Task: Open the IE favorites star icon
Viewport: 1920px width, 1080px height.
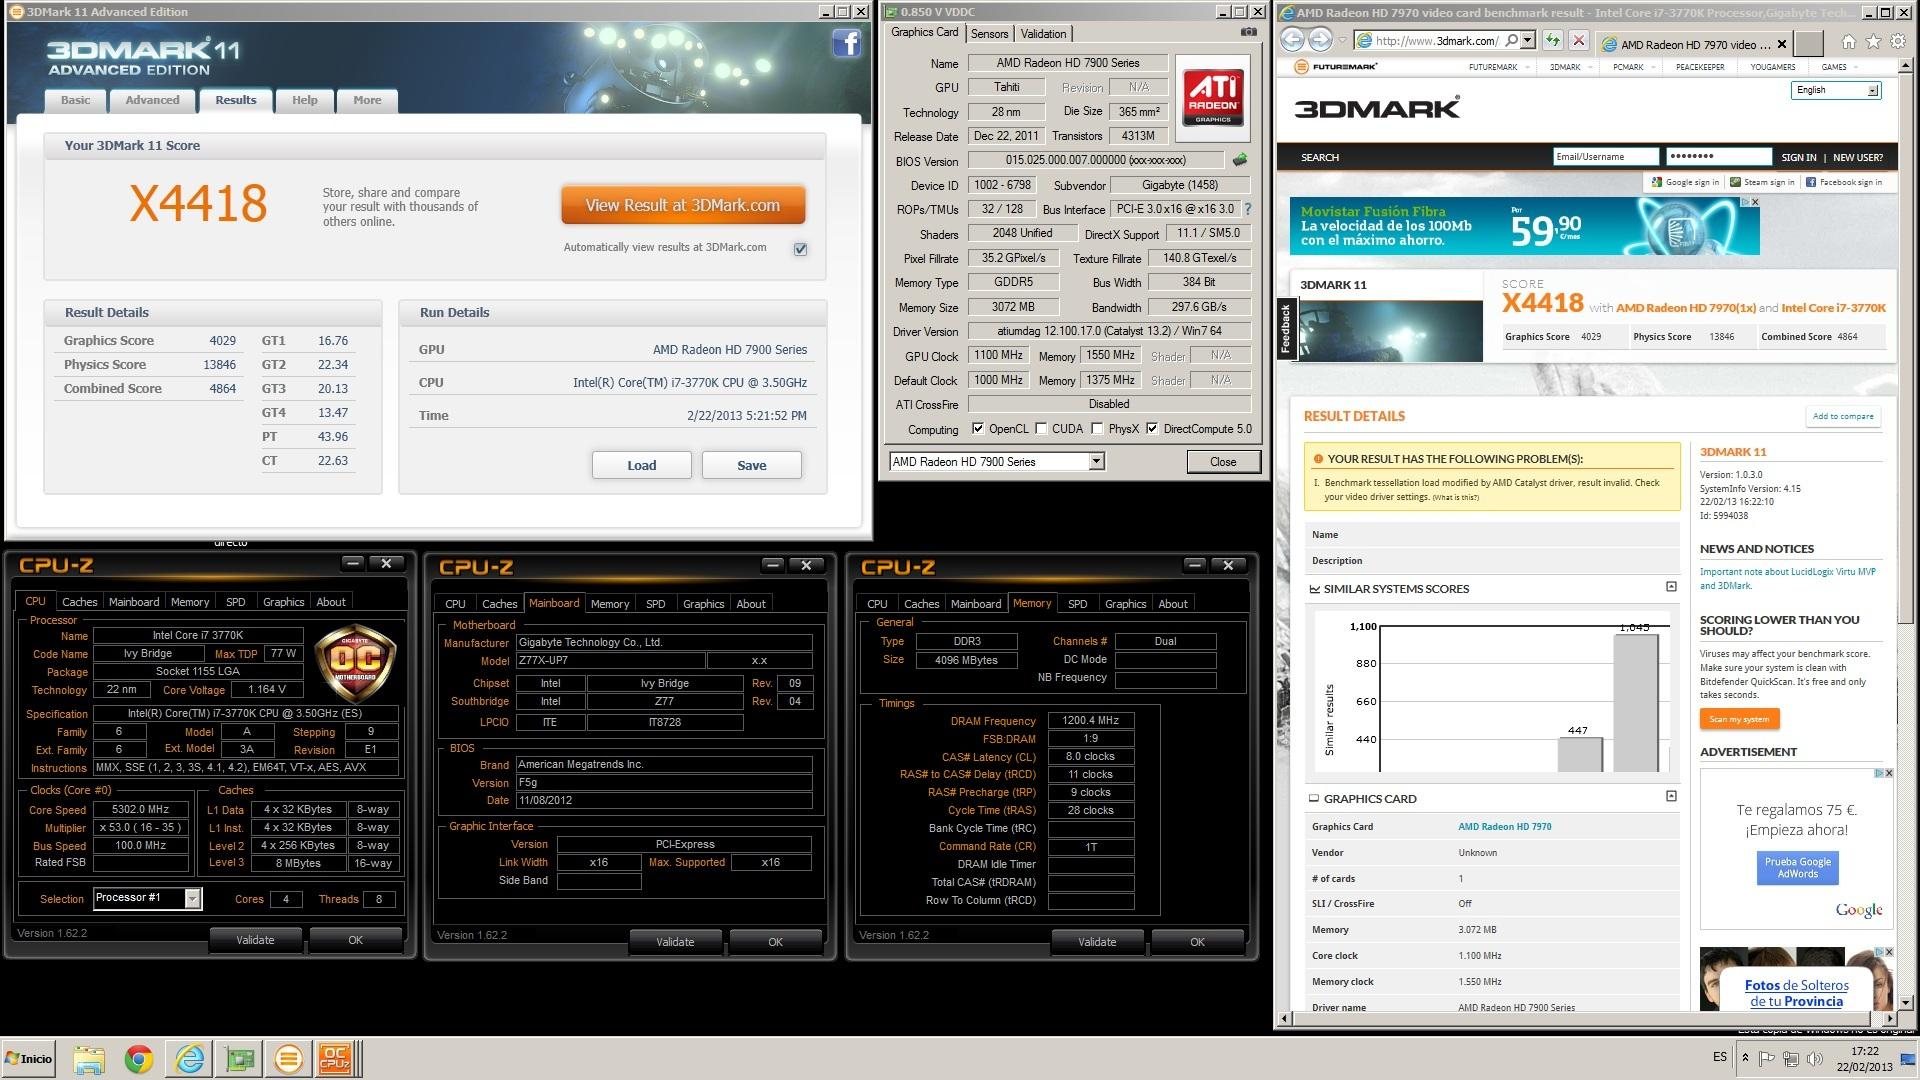Action: coord(1873,41)
